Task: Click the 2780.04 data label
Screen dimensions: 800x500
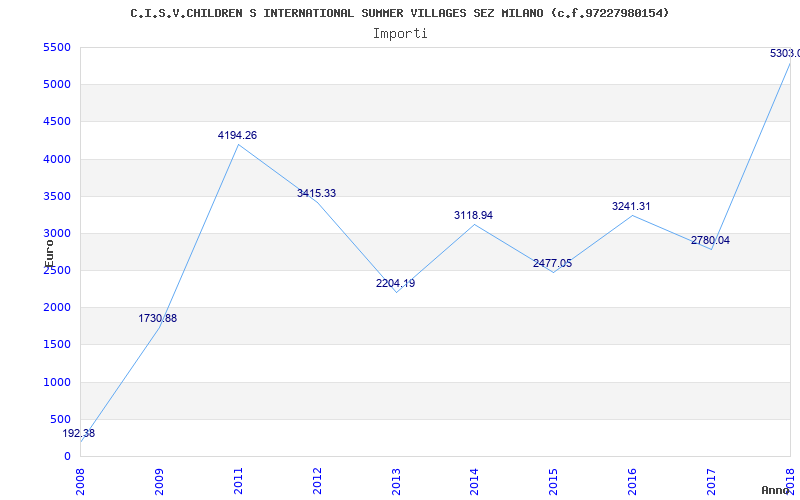Action: point(710,240)
